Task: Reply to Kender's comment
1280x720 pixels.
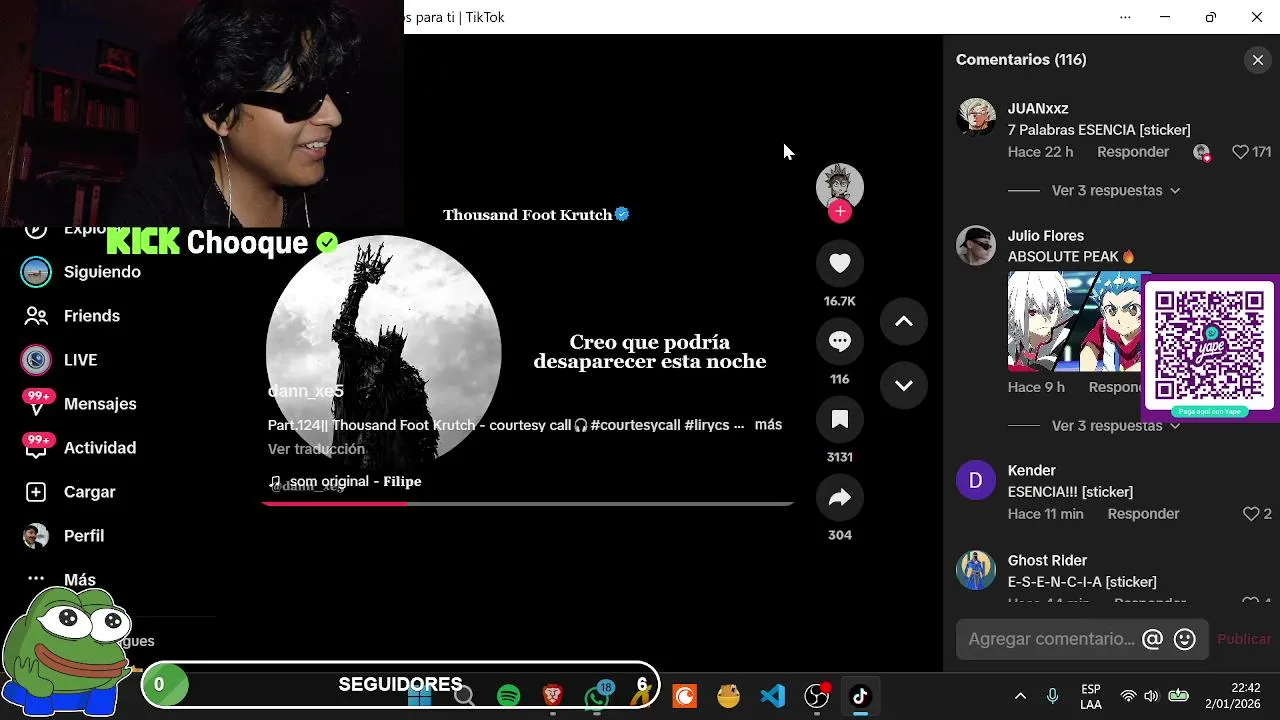Action: pos(1143,514)
